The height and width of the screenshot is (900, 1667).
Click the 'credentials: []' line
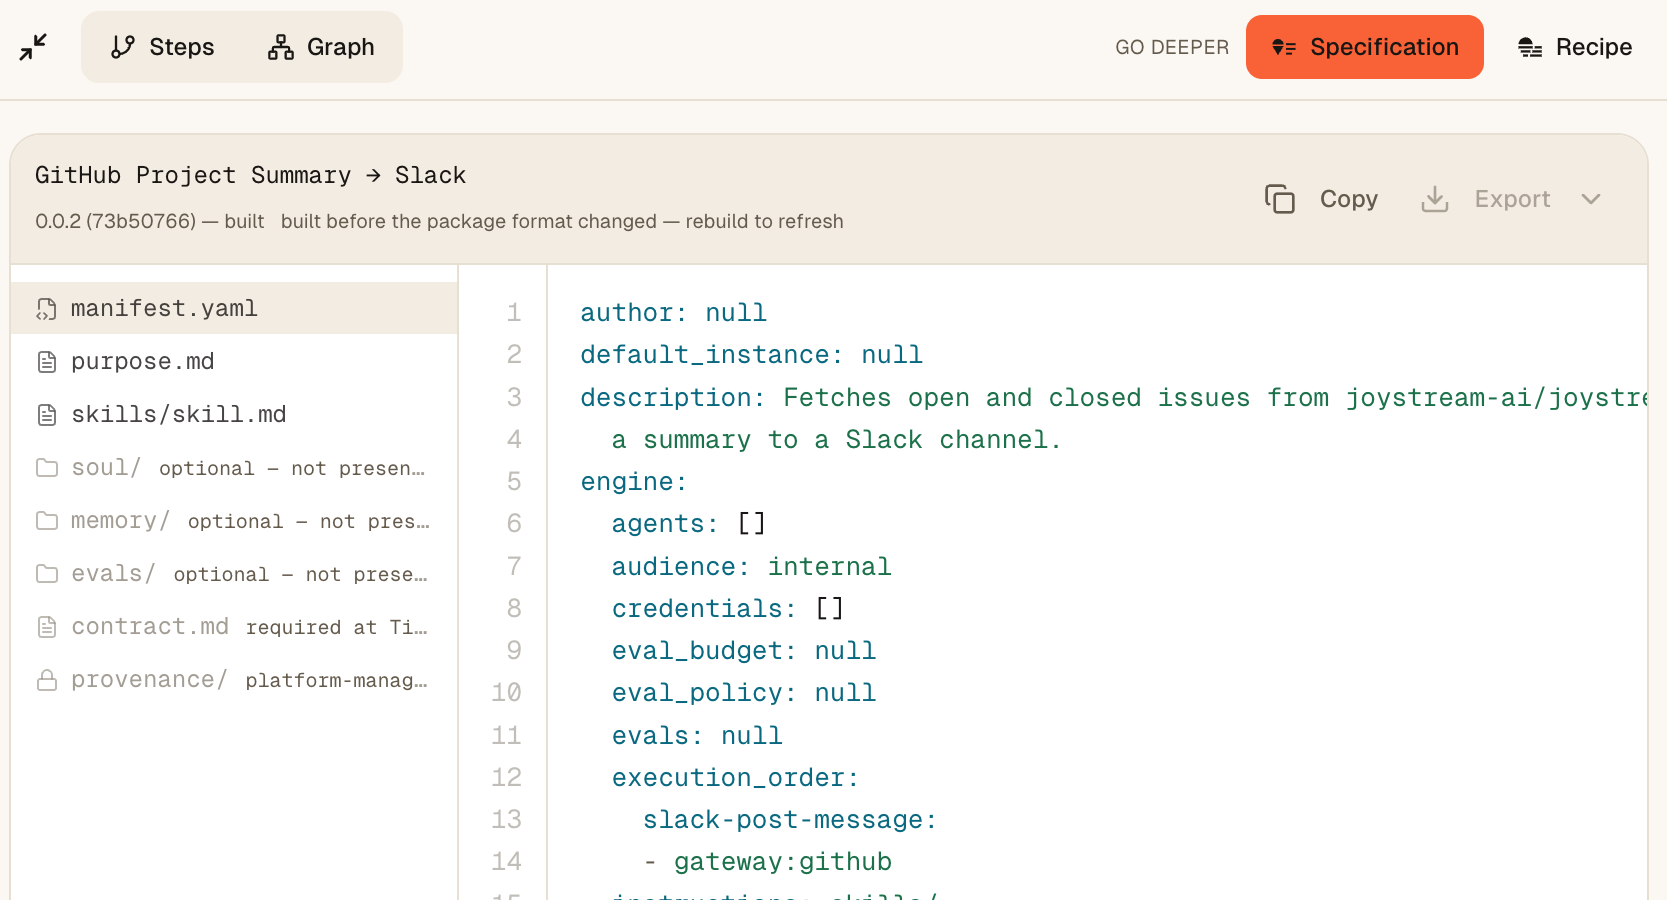(x=727, y=609)
